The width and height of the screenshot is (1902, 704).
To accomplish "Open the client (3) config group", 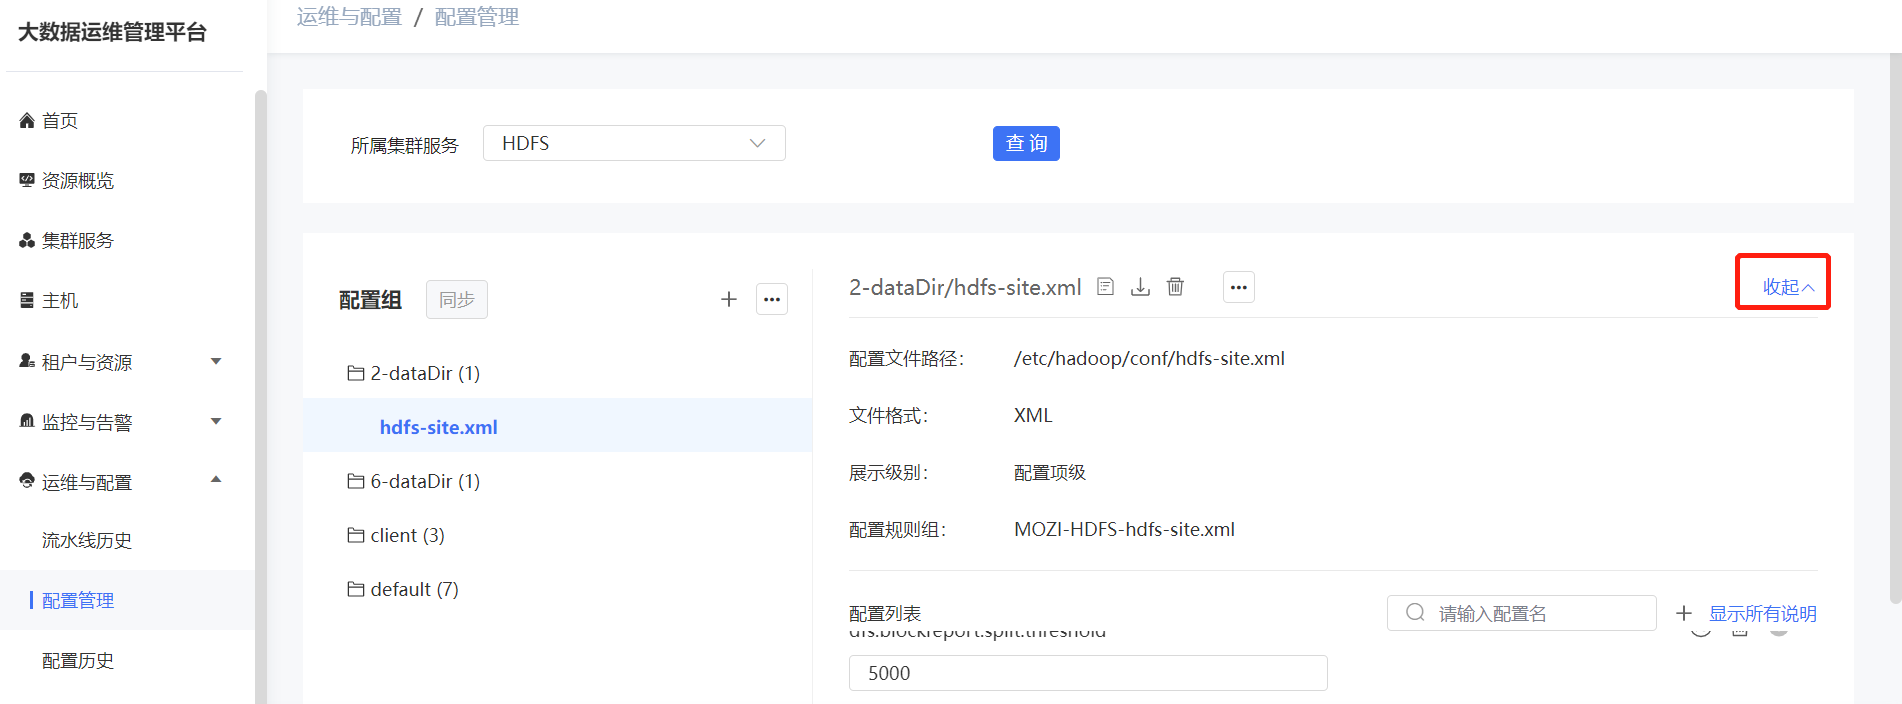I will click(x=396, y=535).
